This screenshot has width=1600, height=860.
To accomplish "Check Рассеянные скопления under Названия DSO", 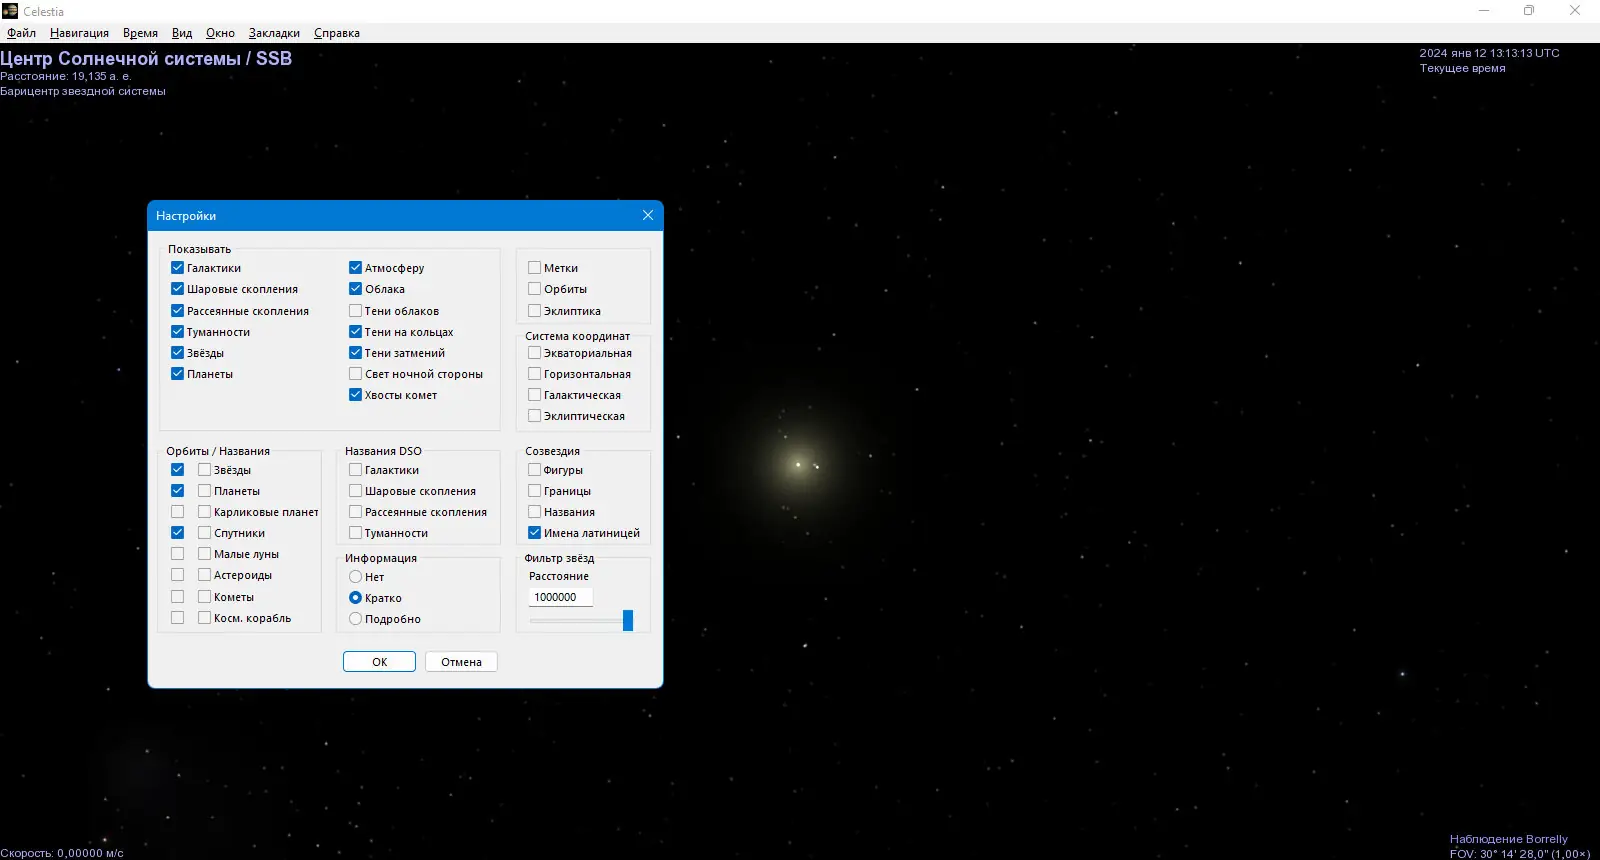I will 355,512.
